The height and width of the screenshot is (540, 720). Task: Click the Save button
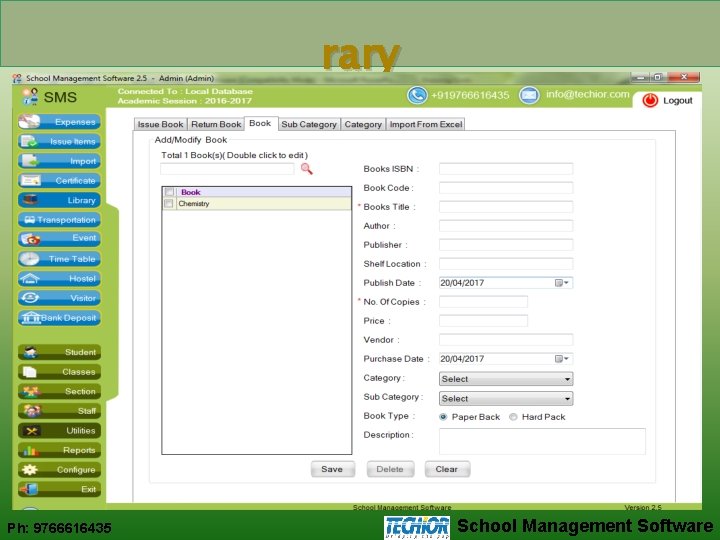tap(332, 469)
